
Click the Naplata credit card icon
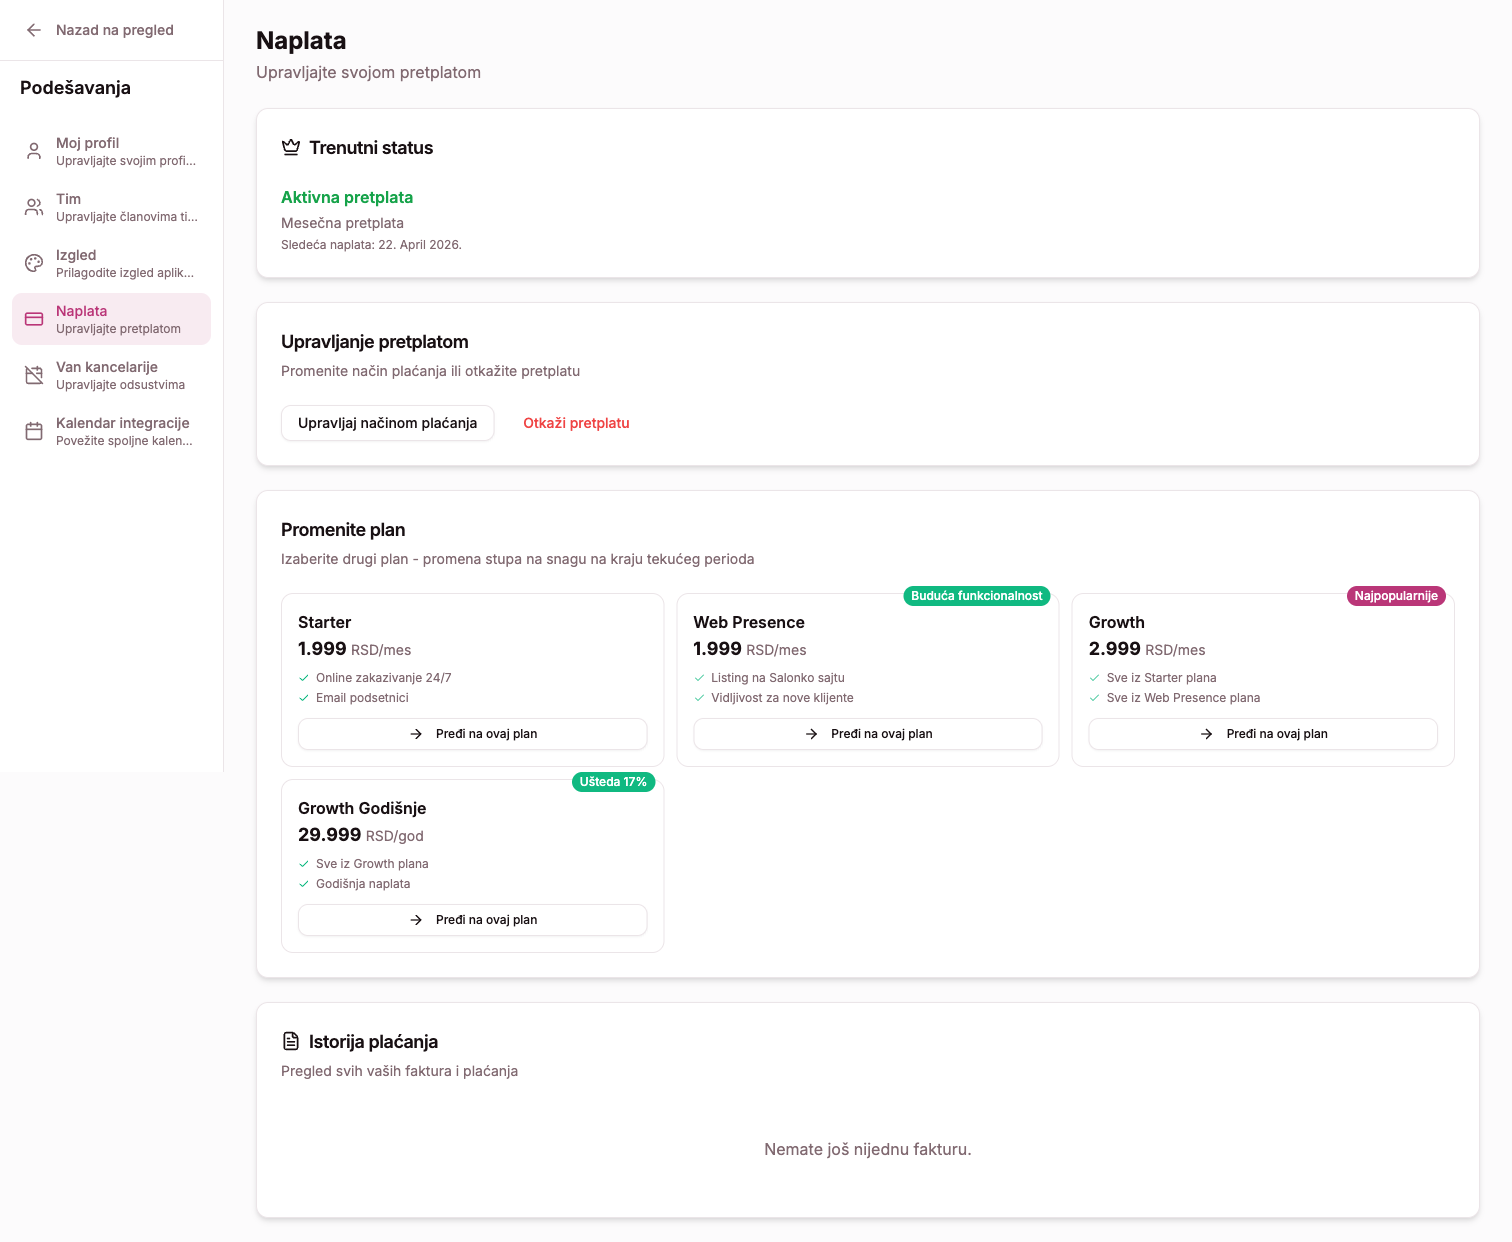[34, 319]
